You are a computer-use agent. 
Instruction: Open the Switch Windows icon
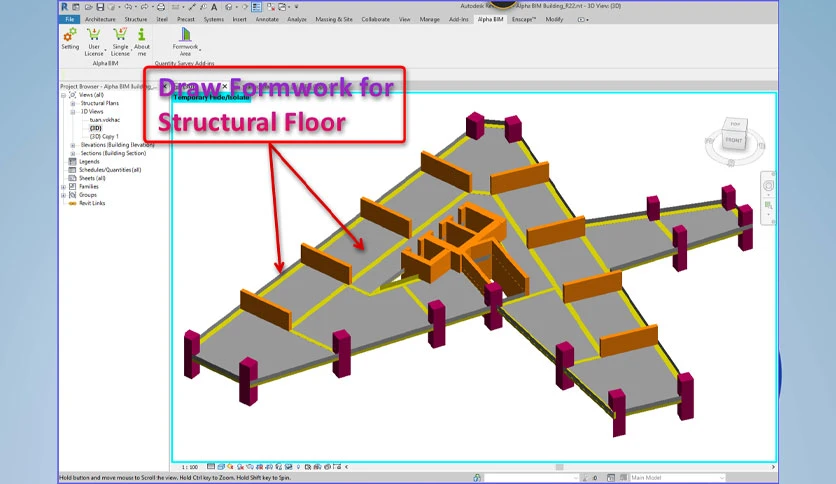coord(282,7)
